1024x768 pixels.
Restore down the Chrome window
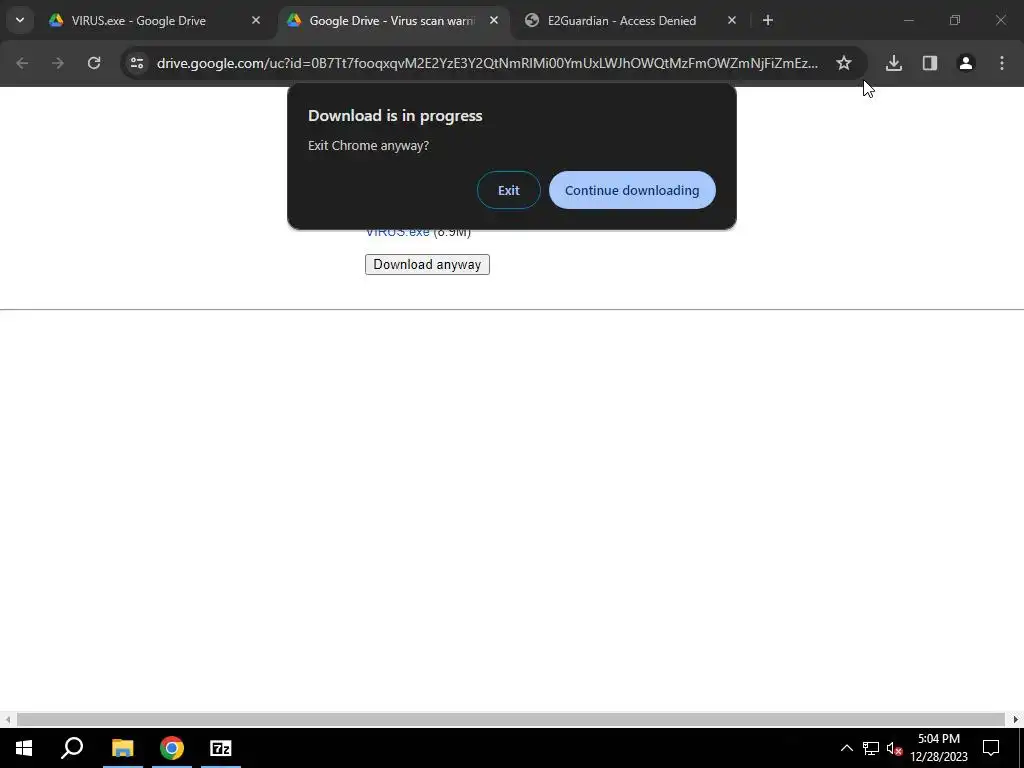[955, 21]
